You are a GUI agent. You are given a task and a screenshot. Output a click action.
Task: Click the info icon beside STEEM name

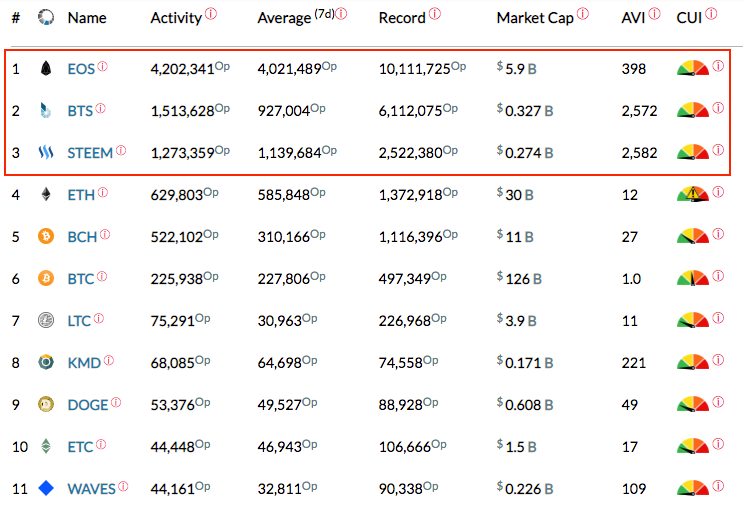(121, 150)
